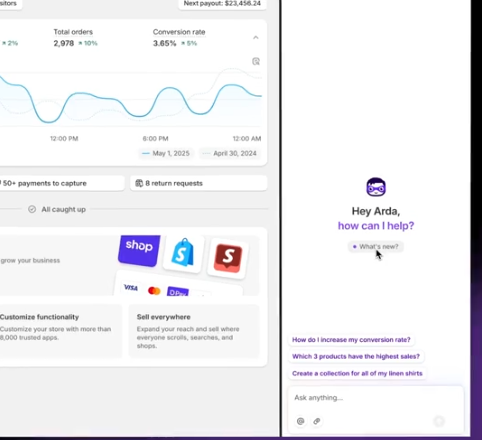
Task: Click the chart magnifier icon above the graph
Action: pos(256,61)
